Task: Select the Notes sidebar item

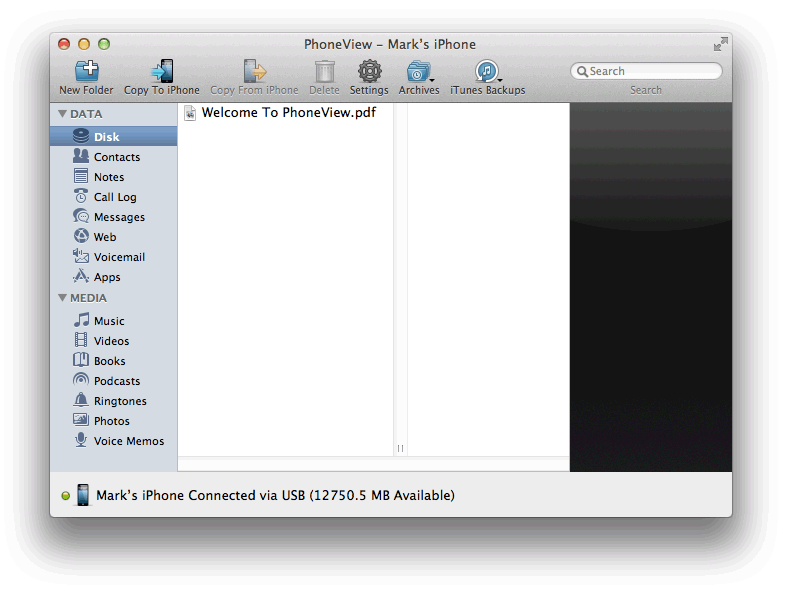Action: pos(109,177)
